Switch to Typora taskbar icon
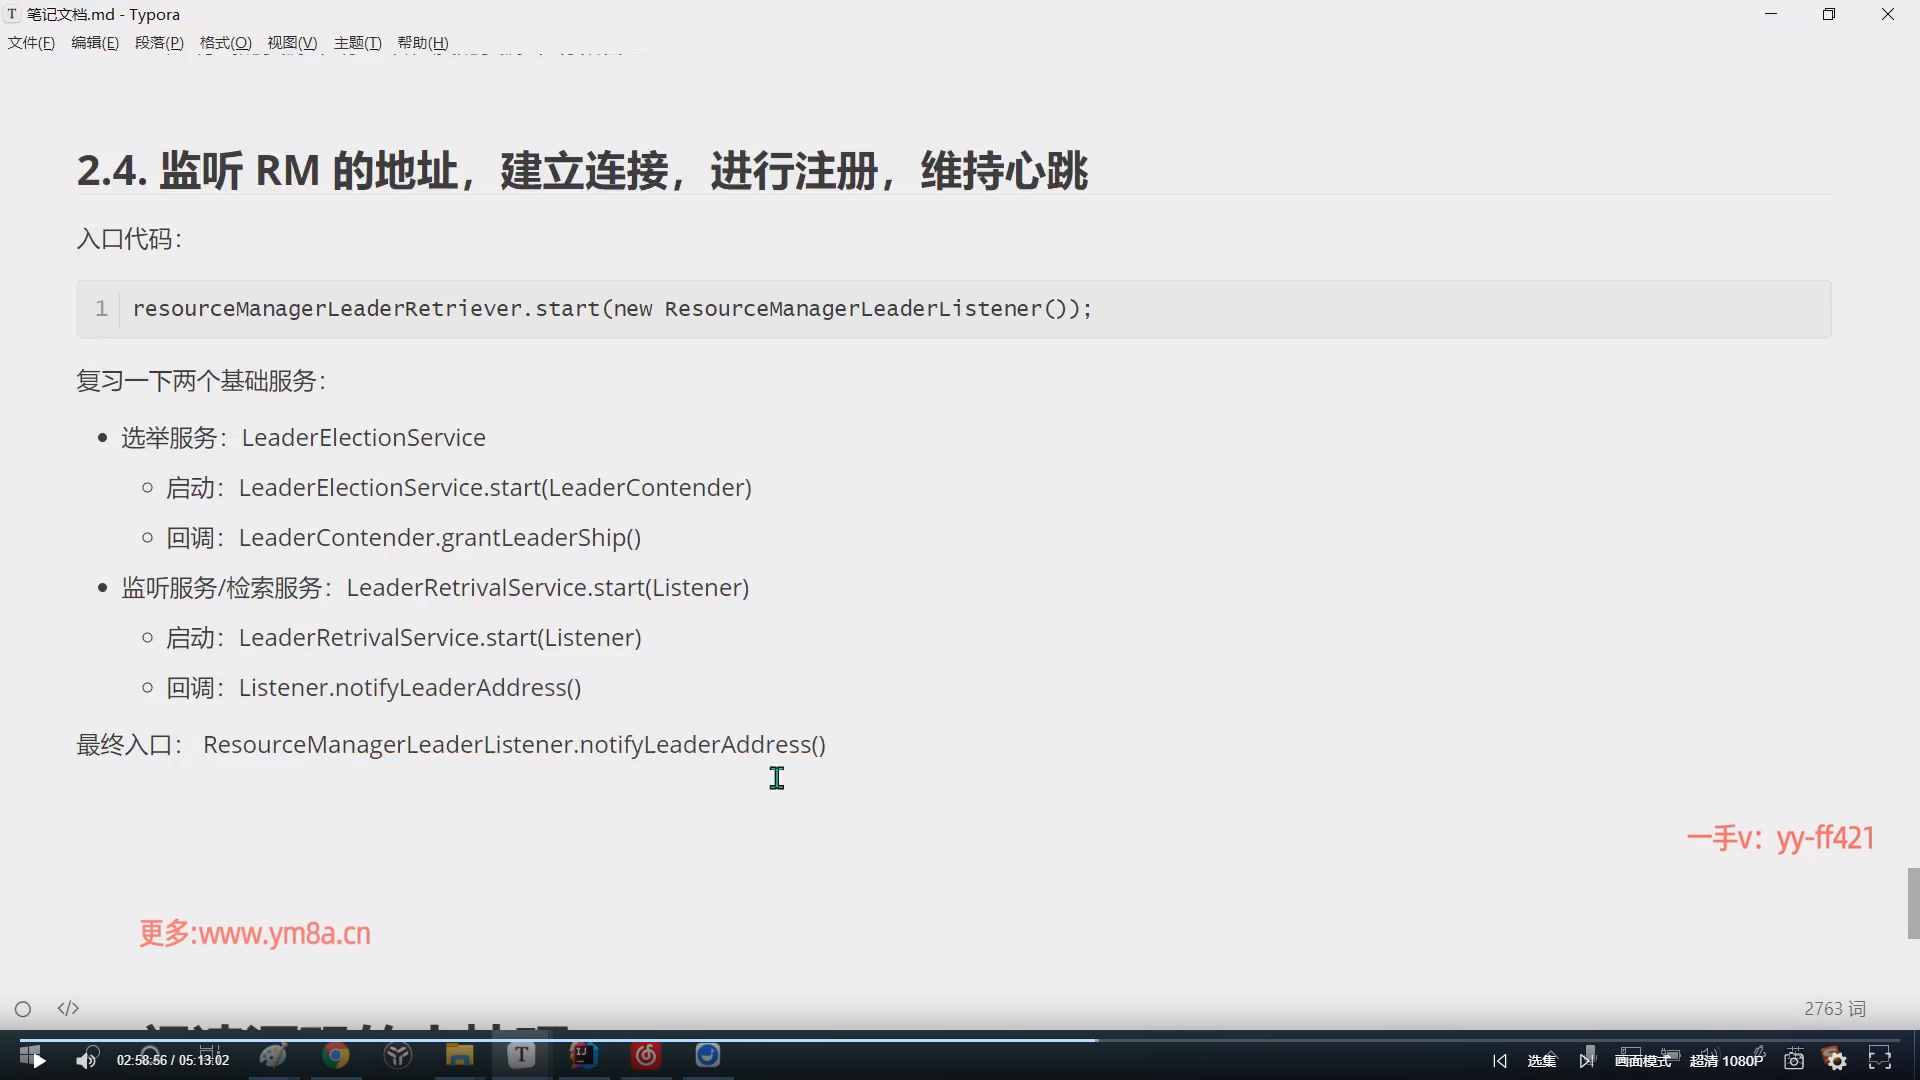Viewport: 1920px width, 1080px height. [521, 1056]
